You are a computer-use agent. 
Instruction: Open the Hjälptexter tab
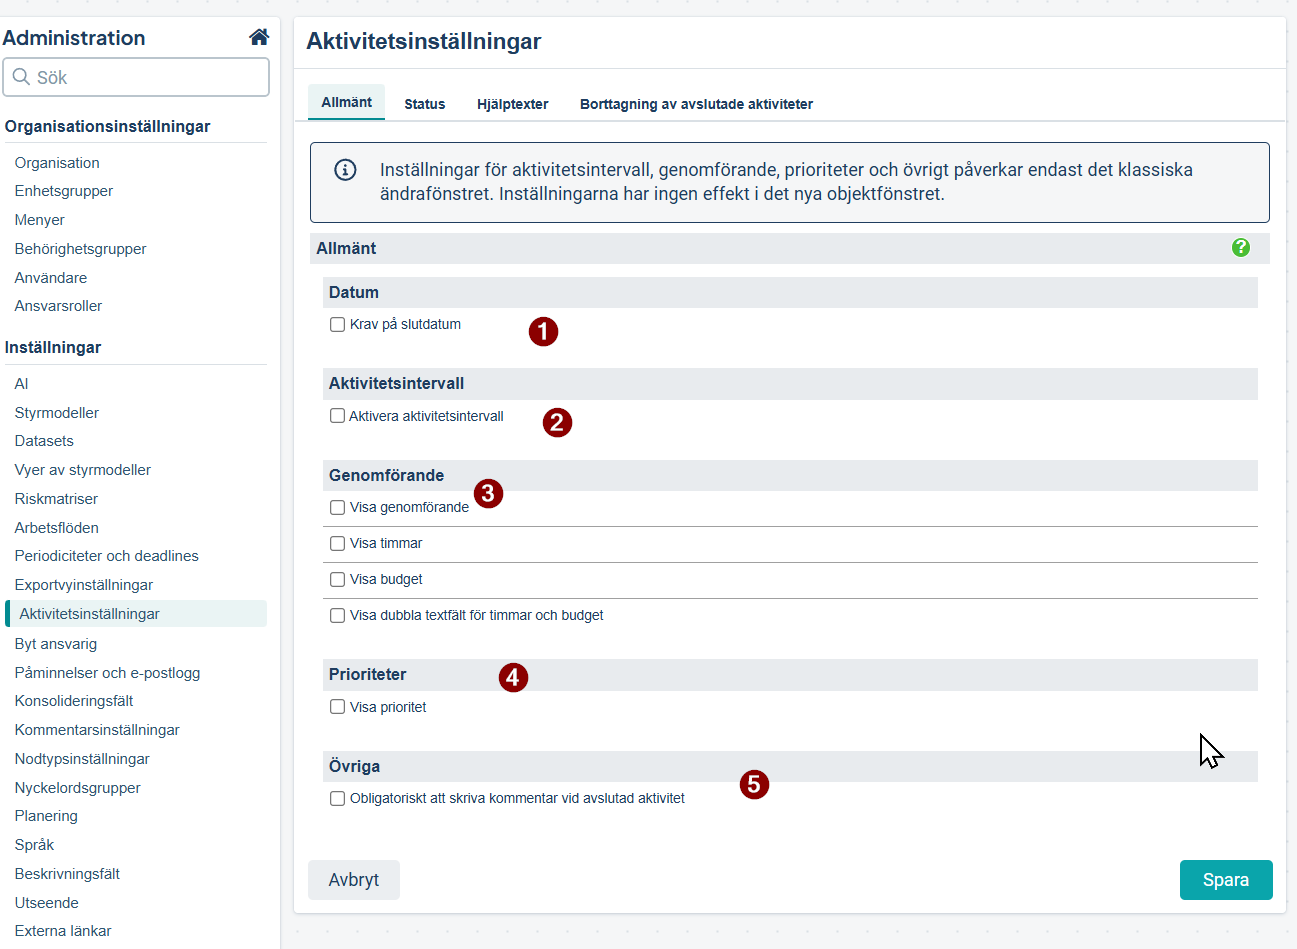coord(513,104)
